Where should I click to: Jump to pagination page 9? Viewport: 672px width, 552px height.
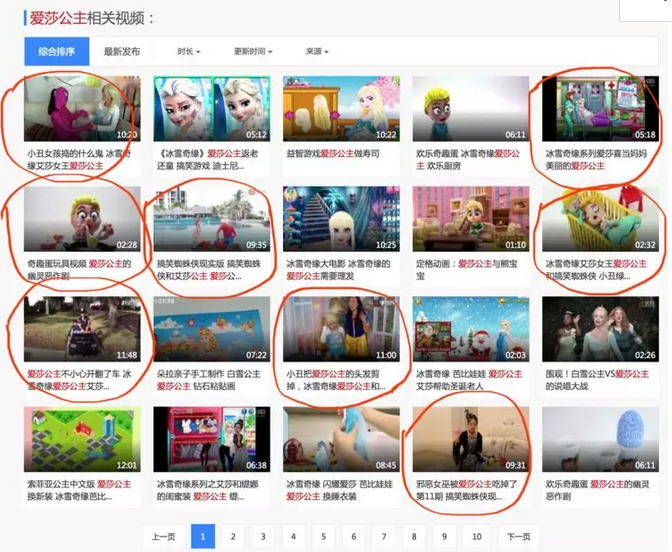(x=444, y=537)
